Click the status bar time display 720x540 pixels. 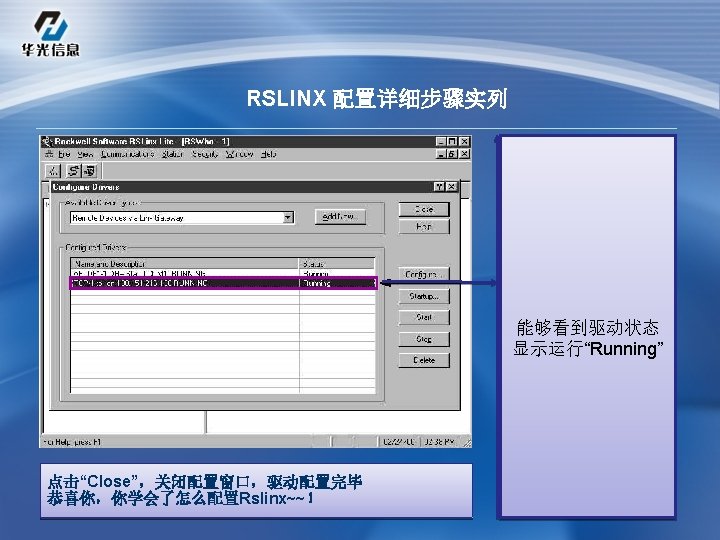point(439,442)
